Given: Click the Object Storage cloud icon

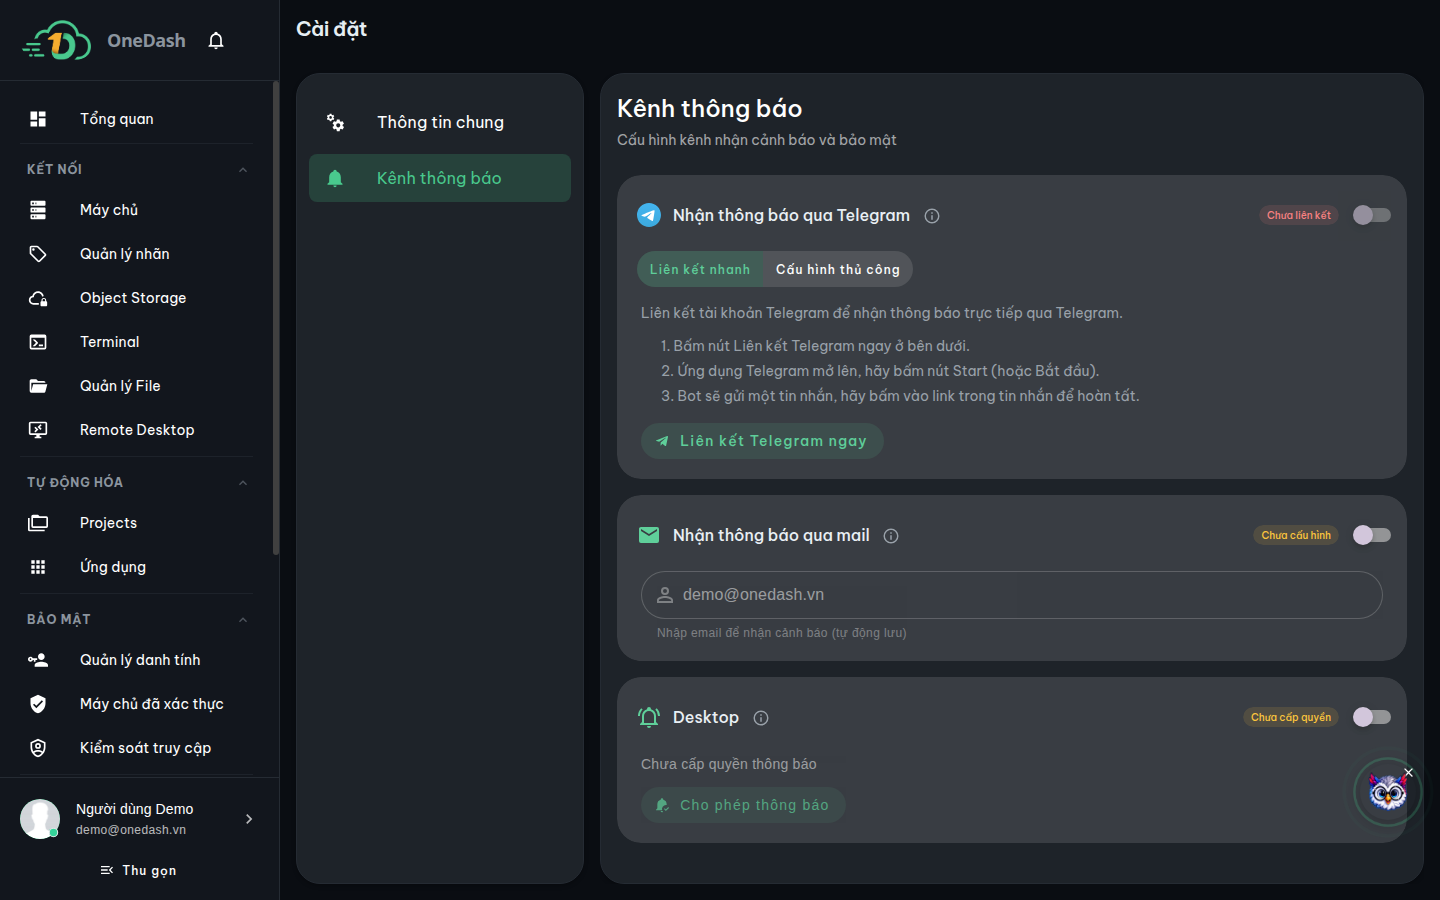Looking at the screenshot, I should tap(38, 298).
